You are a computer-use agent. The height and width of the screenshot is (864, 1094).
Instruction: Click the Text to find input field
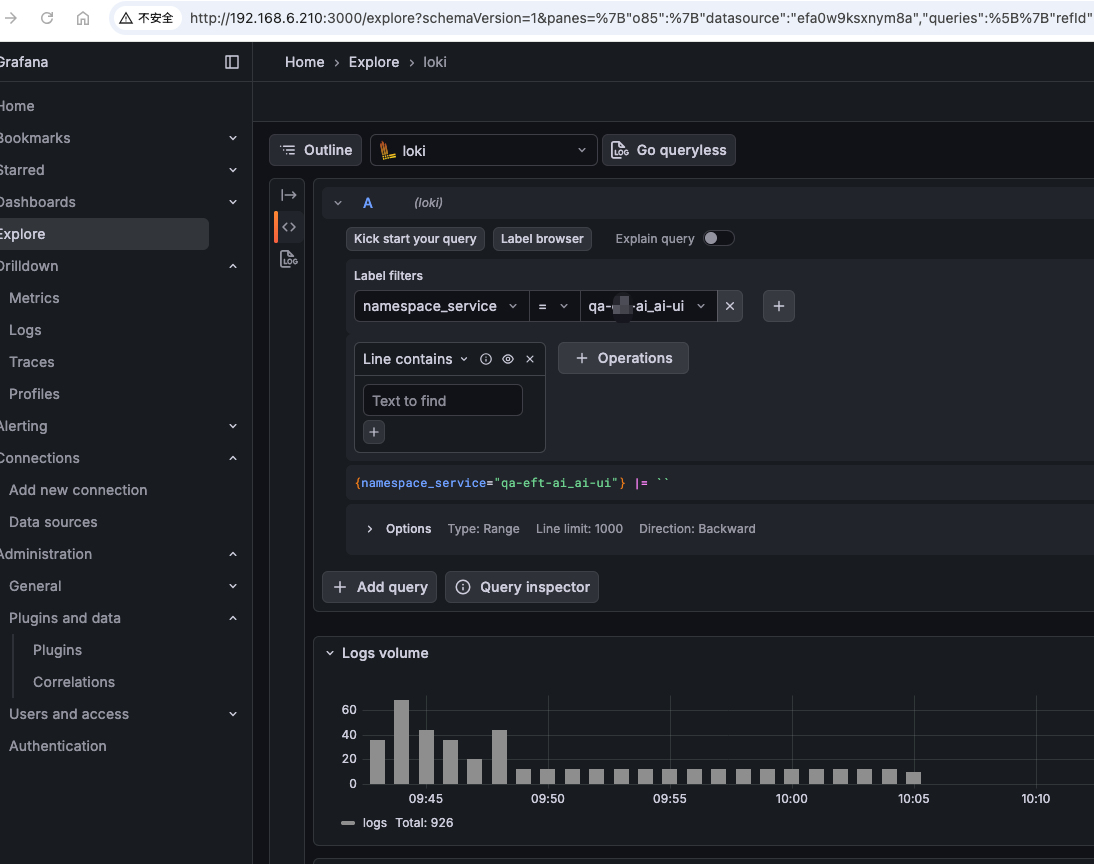pyautogui.click(x=442, y=401)
